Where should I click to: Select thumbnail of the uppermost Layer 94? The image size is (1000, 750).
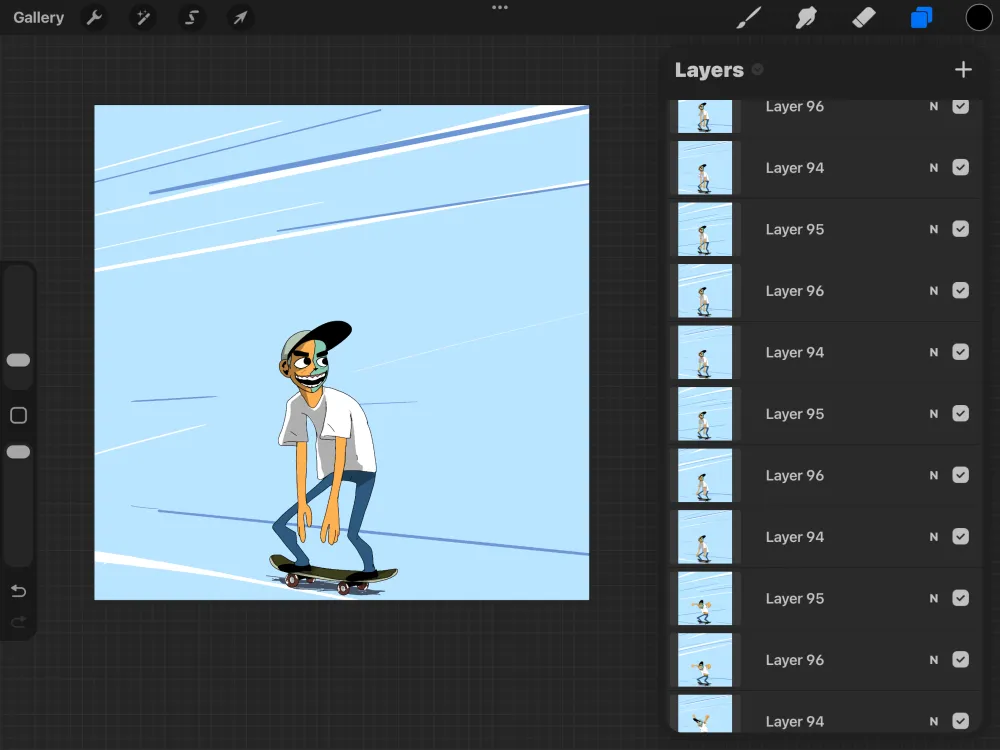point(705,168)
